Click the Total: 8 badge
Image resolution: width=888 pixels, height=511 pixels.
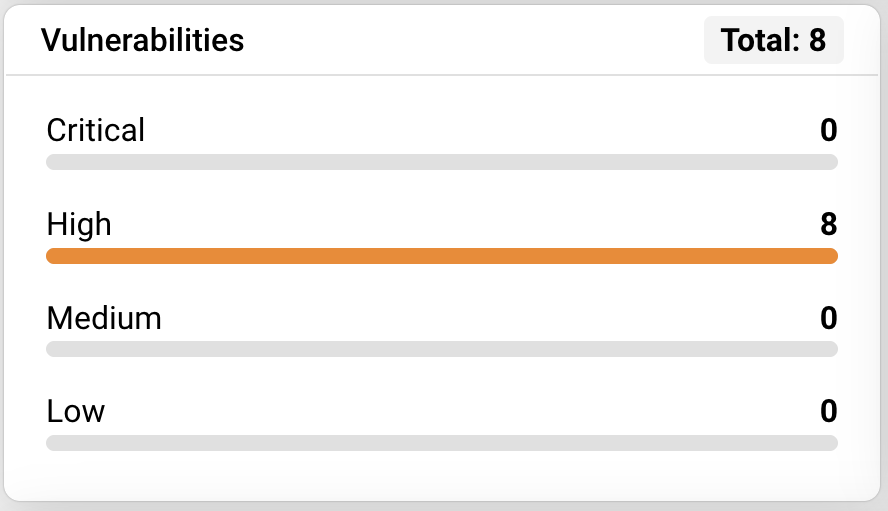773,40
